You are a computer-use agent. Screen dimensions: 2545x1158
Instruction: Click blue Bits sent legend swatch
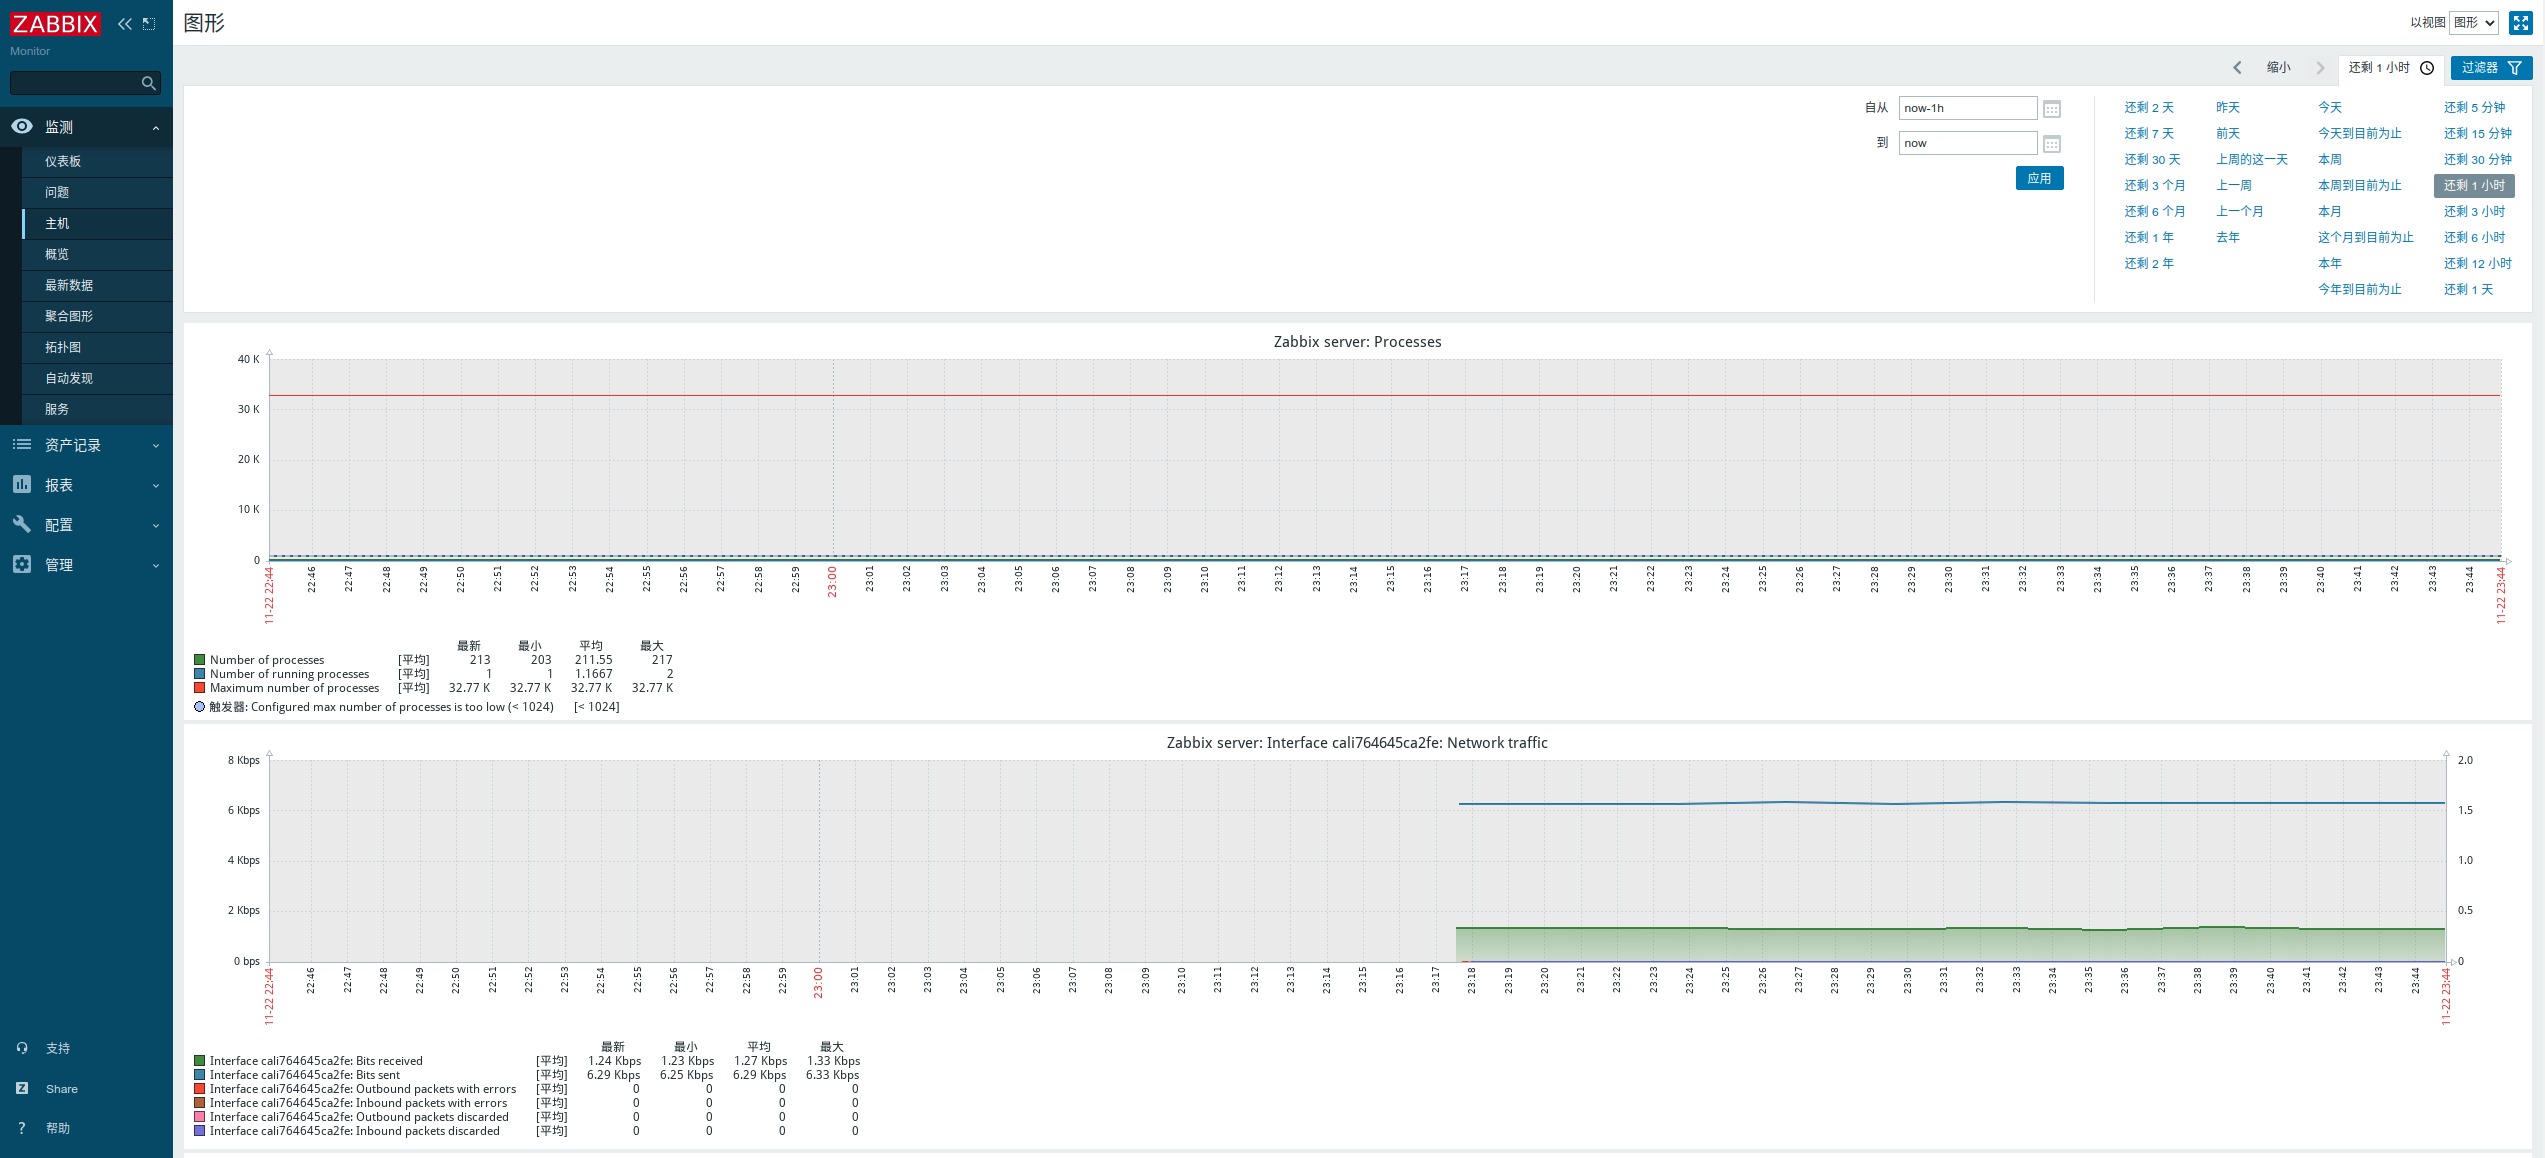[199, 1075]
